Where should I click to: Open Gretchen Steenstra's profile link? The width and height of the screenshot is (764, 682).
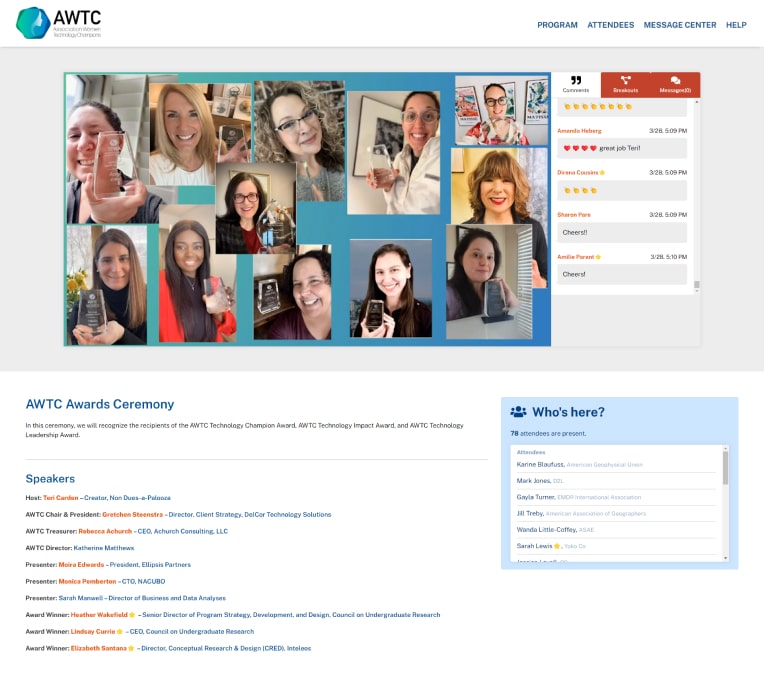point(133,514)
